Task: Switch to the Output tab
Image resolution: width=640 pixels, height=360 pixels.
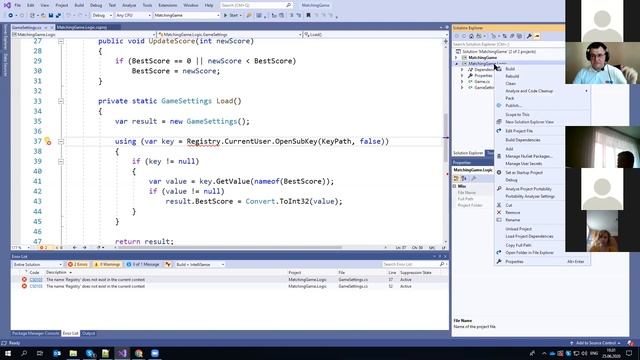Action: pos(88,333)
